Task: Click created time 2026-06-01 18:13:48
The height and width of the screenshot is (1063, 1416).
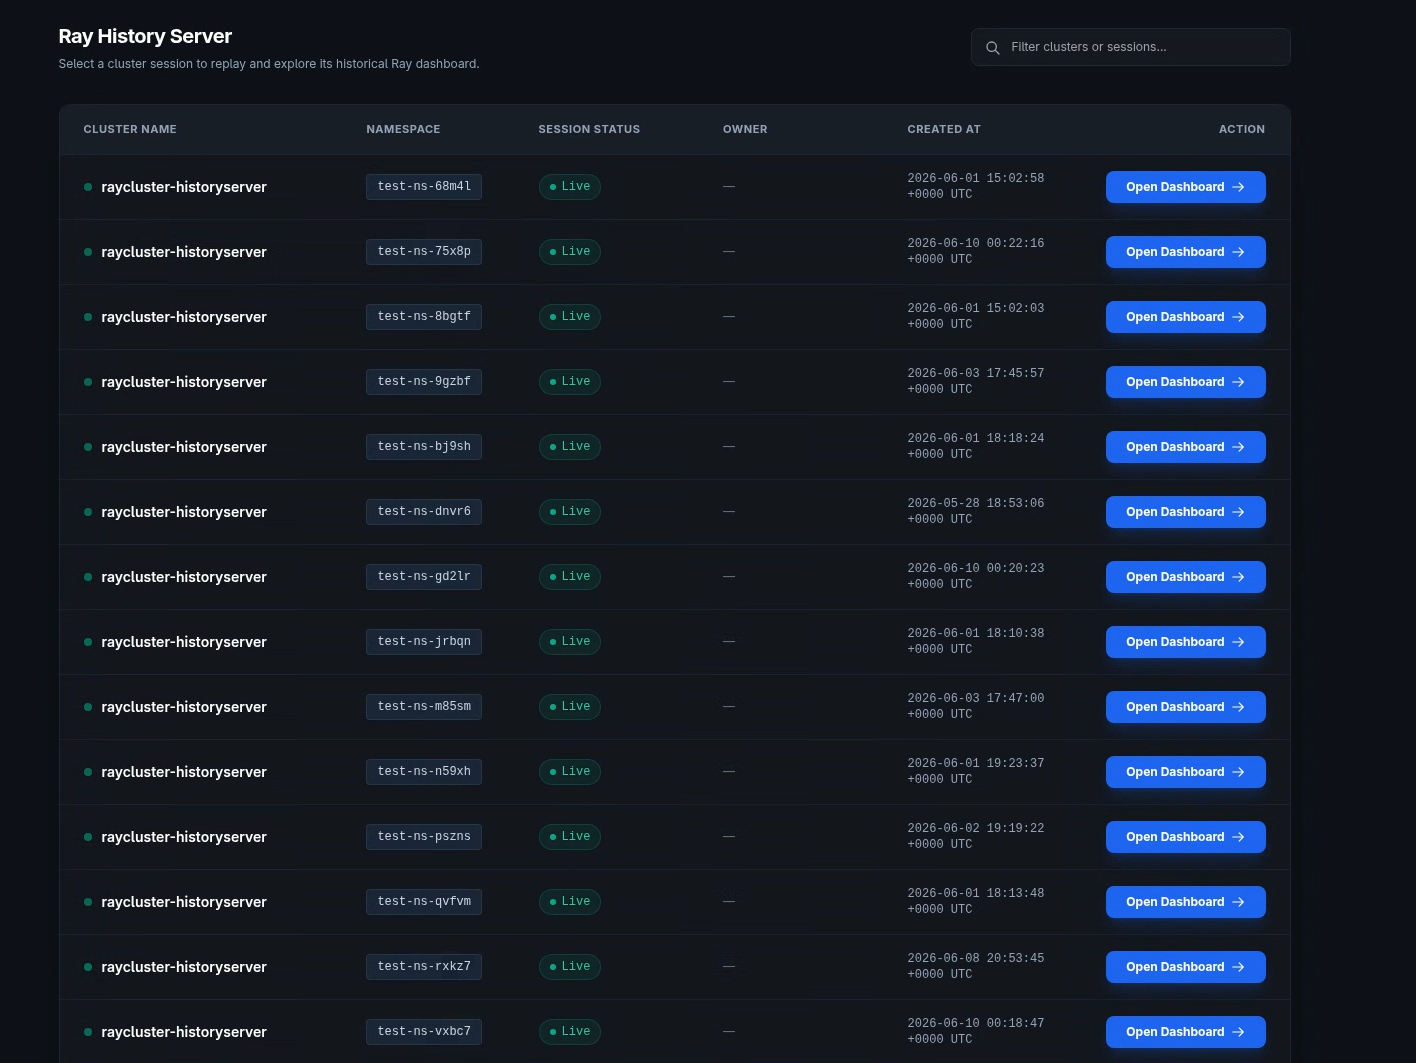Action: (x=975, y=901)
